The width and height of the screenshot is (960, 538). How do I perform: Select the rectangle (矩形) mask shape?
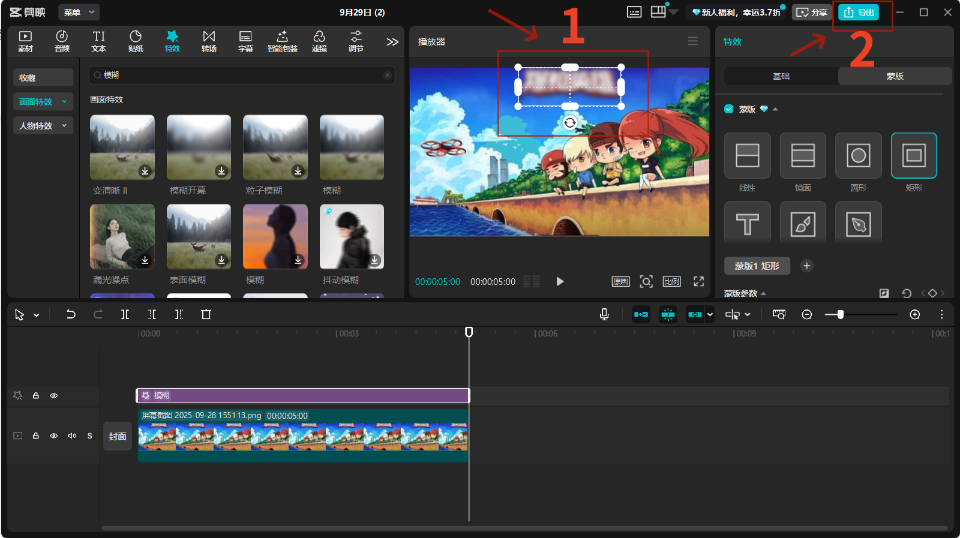pyautogui.click(x=913, y=155)
